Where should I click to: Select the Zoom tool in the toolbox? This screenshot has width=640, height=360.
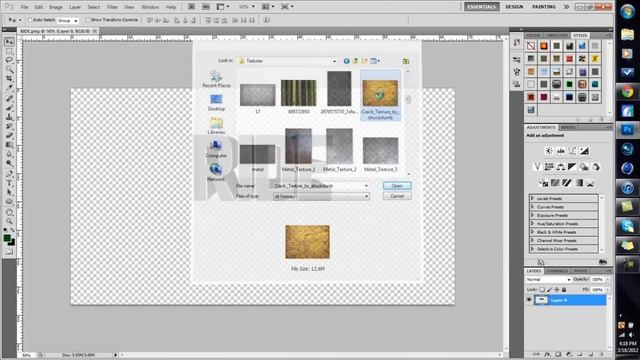tap(9, 221)
